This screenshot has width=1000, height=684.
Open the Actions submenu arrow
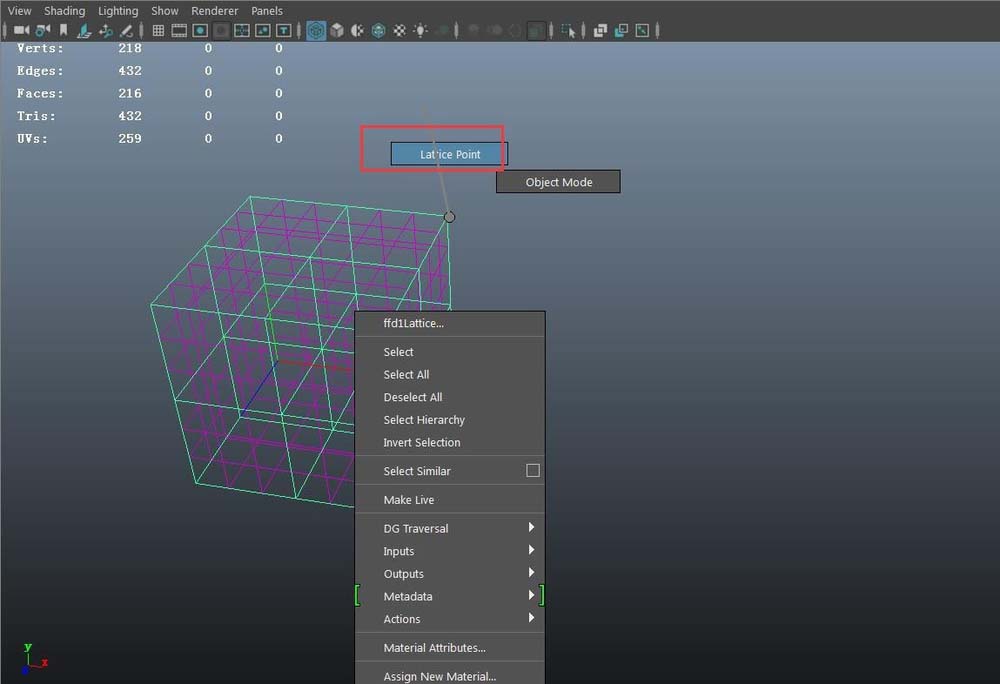pos(531,618)
